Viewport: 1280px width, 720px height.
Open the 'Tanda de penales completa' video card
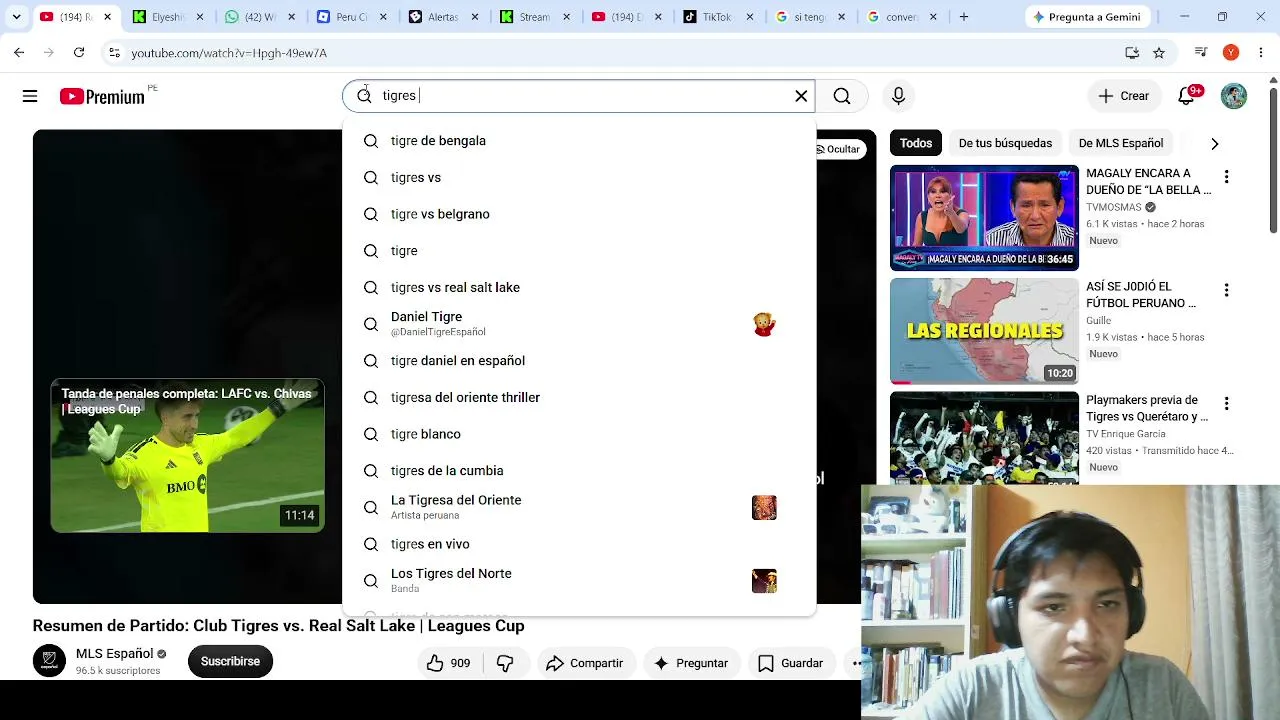188,456
